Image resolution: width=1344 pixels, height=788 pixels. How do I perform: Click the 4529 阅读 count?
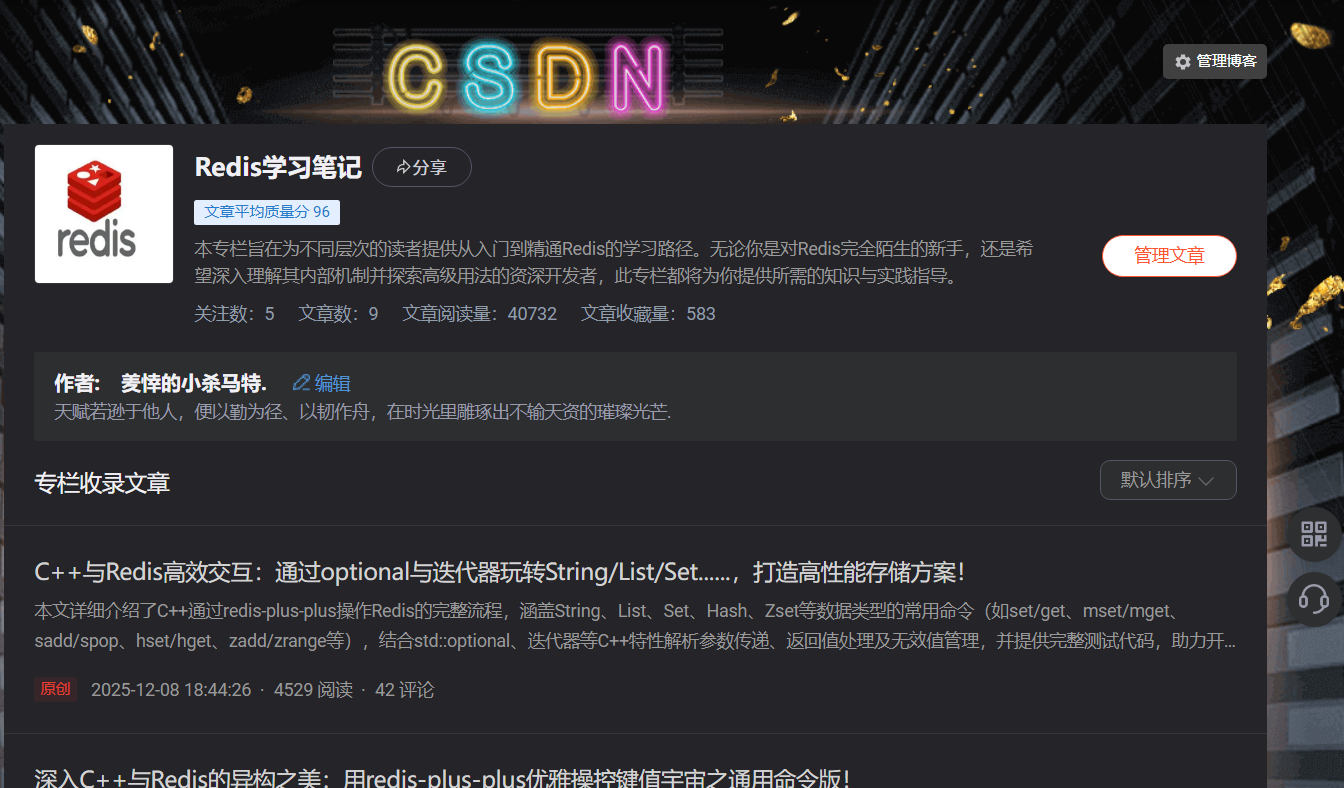point(313,690)
